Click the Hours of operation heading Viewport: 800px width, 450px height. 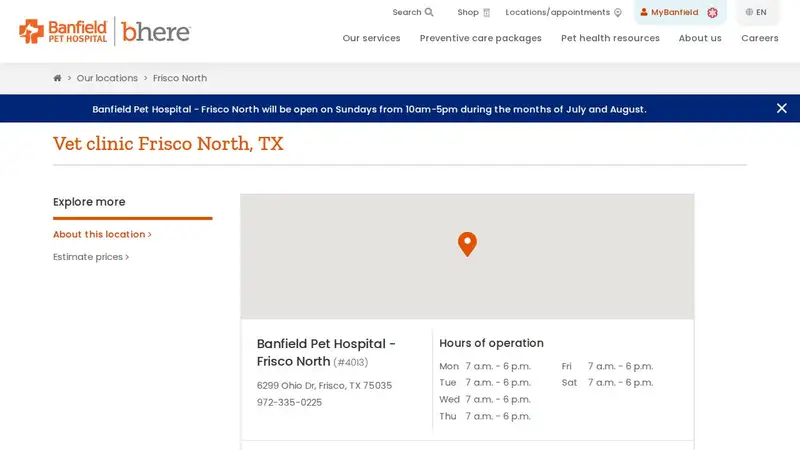[x=491, y=343]
